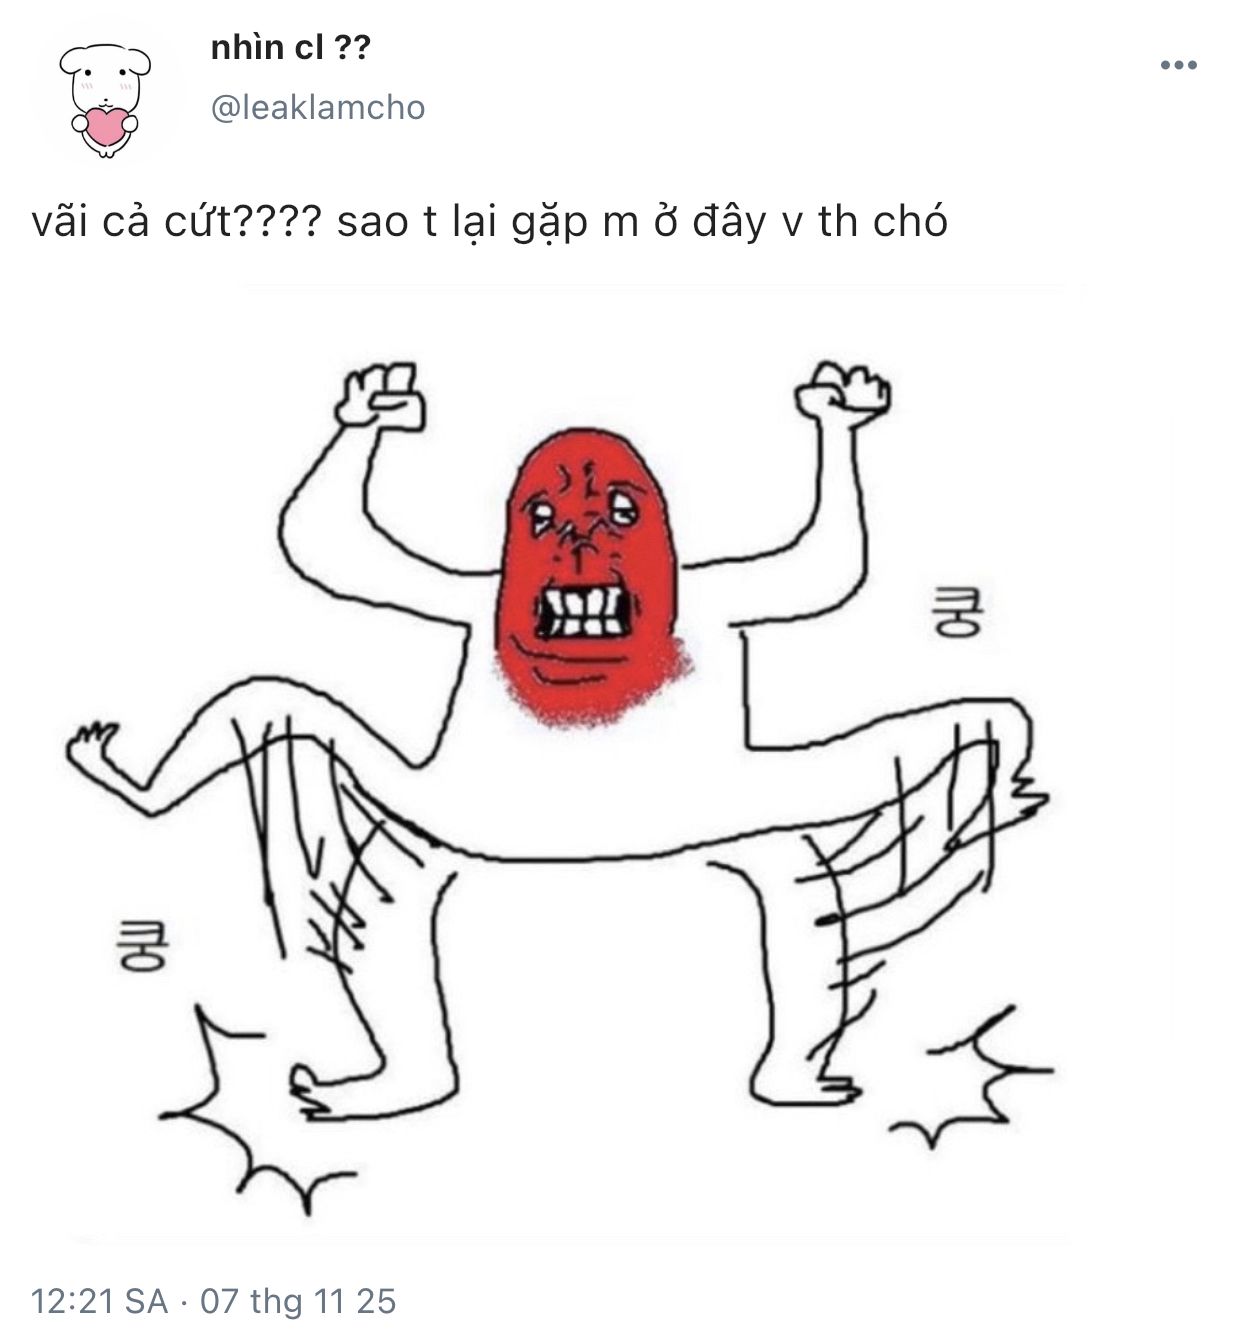Click the raised fist above the left arm

click(x=379, y=396)
